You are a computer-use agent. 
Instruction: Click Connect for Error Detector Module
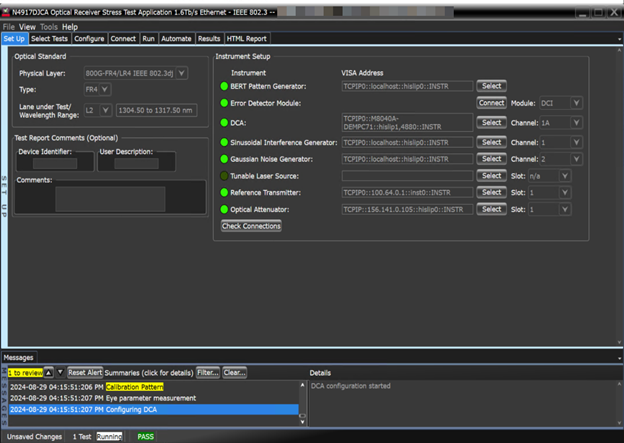coord(491,103)
